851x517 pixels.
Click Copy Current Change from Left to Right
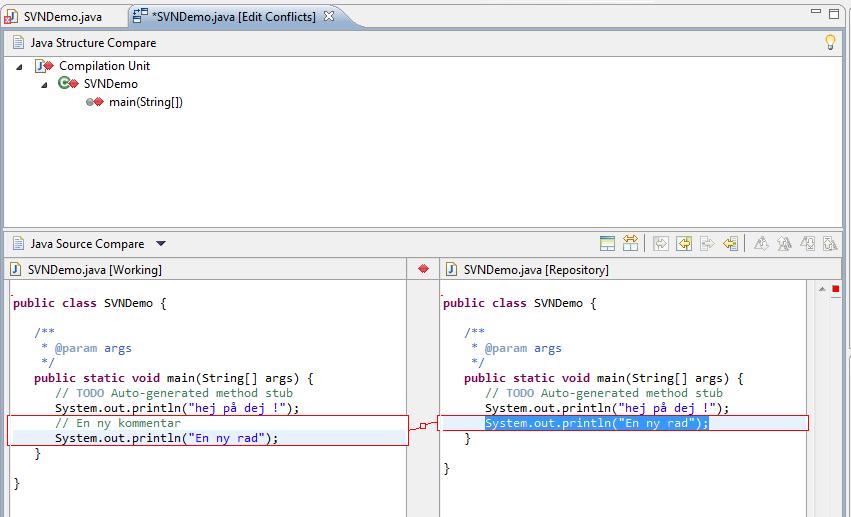707,244
